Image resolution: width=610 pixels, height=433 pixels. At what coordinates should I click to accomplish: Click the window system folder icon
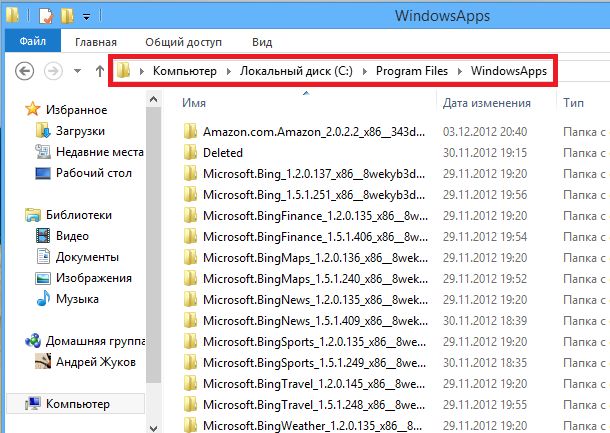pyautogui.click(x=12, y=15)
